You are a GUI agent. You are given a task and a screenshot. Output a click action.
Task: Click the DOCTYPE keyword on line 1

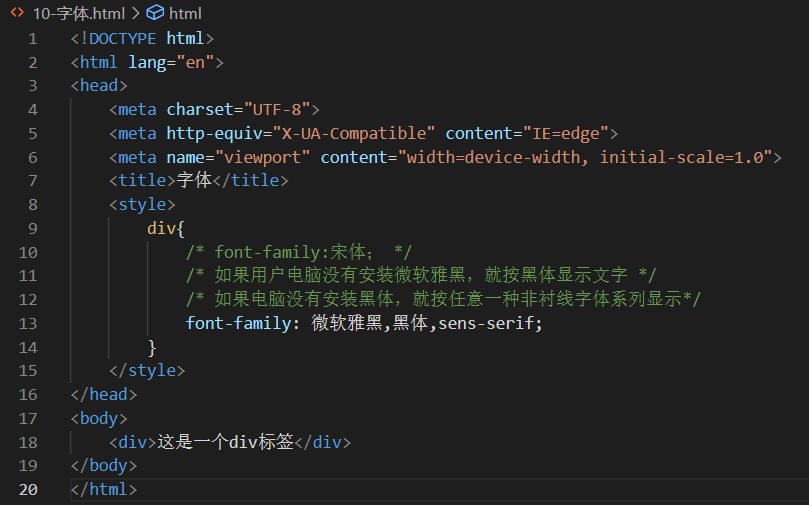coord(123,39)
